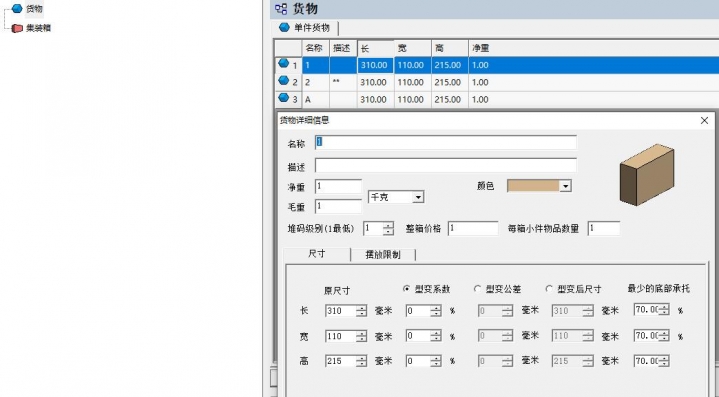
Task: Click 高 original size field 215
Action: (346, 361)
